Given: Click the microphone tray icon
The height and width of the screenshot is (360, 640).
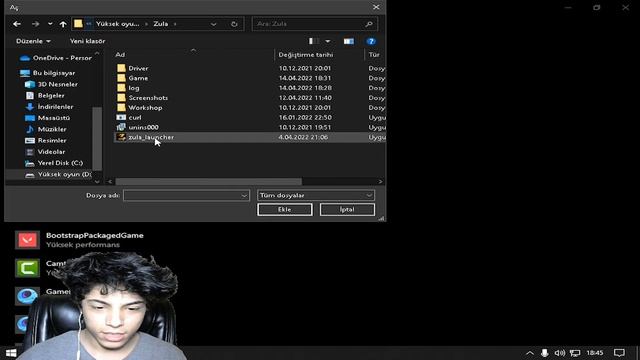Looking at the screenshot, I should [544, 353].
